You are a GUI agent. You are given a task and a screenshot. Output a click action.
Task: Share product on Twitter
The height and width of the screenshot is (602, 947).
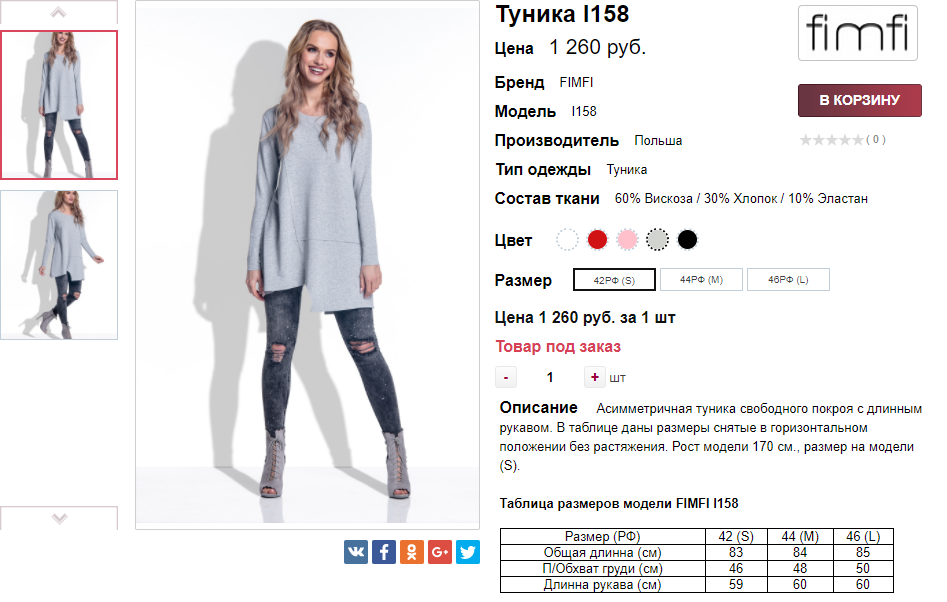point(468,552)
